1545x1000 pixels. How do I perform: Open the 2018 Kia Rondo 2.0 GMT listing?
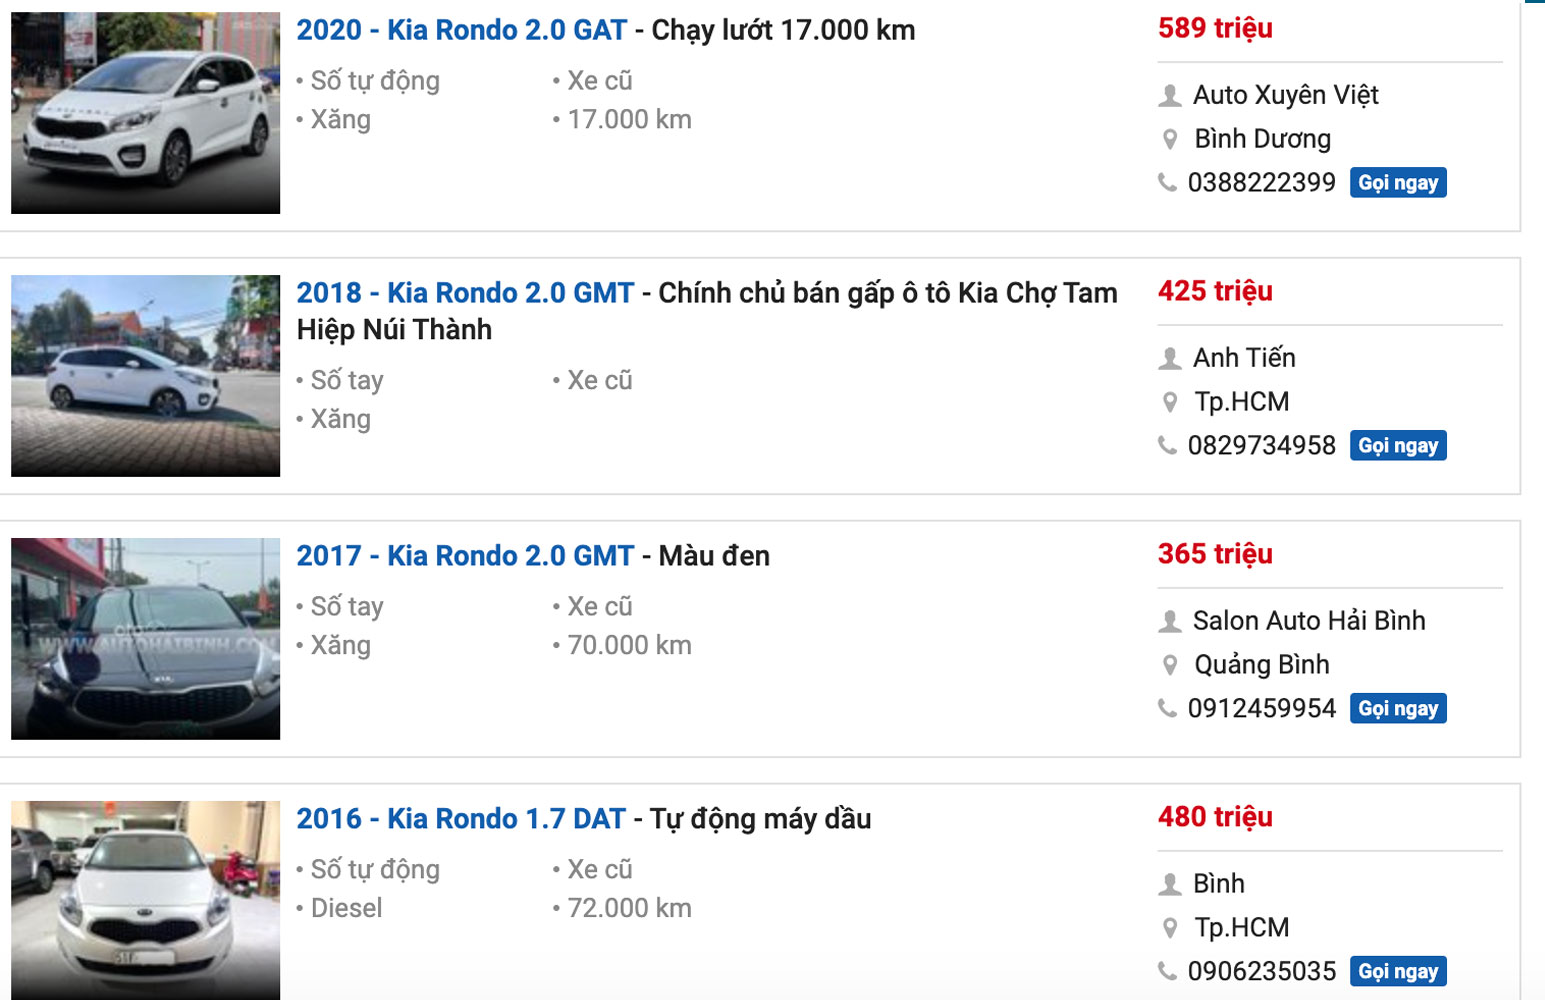(x=465, y=293)
